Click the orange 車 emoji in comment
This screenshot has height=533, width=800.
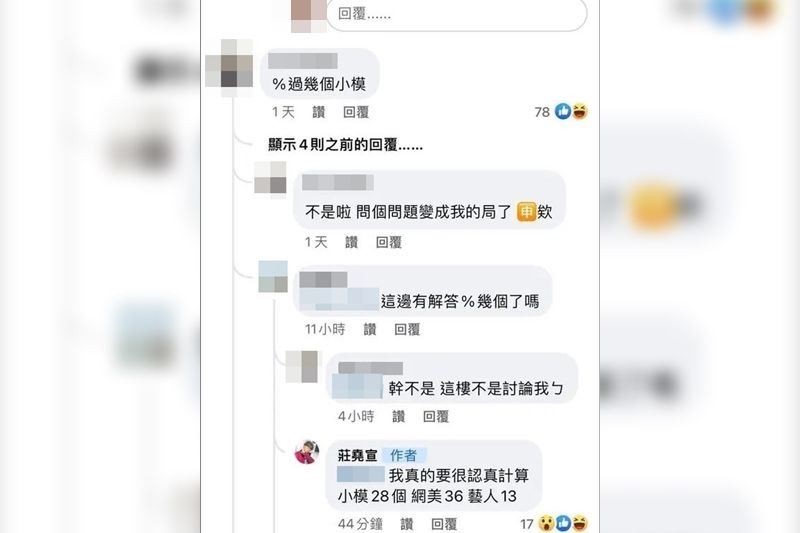[526, 211]
